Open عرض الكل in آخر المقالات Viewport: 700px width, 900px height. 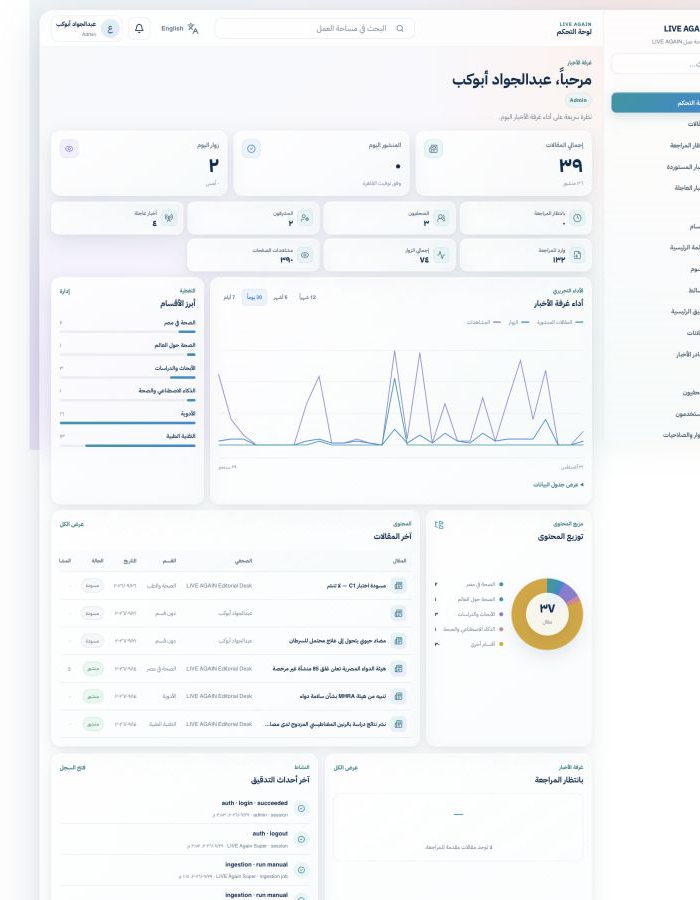pyautogui.click(x=72, y=524)
